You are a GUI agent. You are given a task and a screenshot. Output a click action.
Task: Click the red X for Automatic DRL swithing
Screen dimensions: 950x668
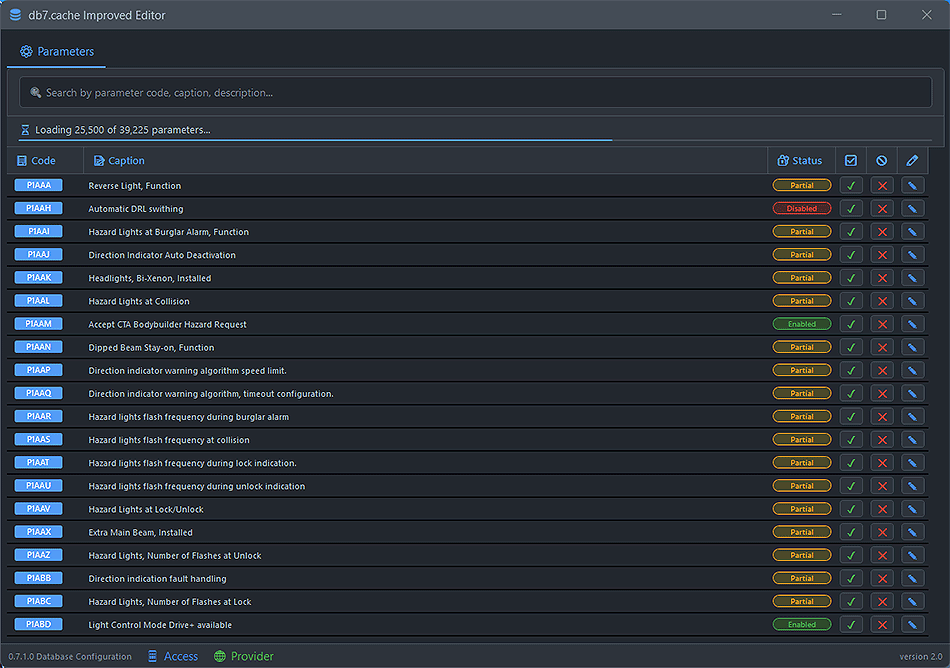[881, 208]
